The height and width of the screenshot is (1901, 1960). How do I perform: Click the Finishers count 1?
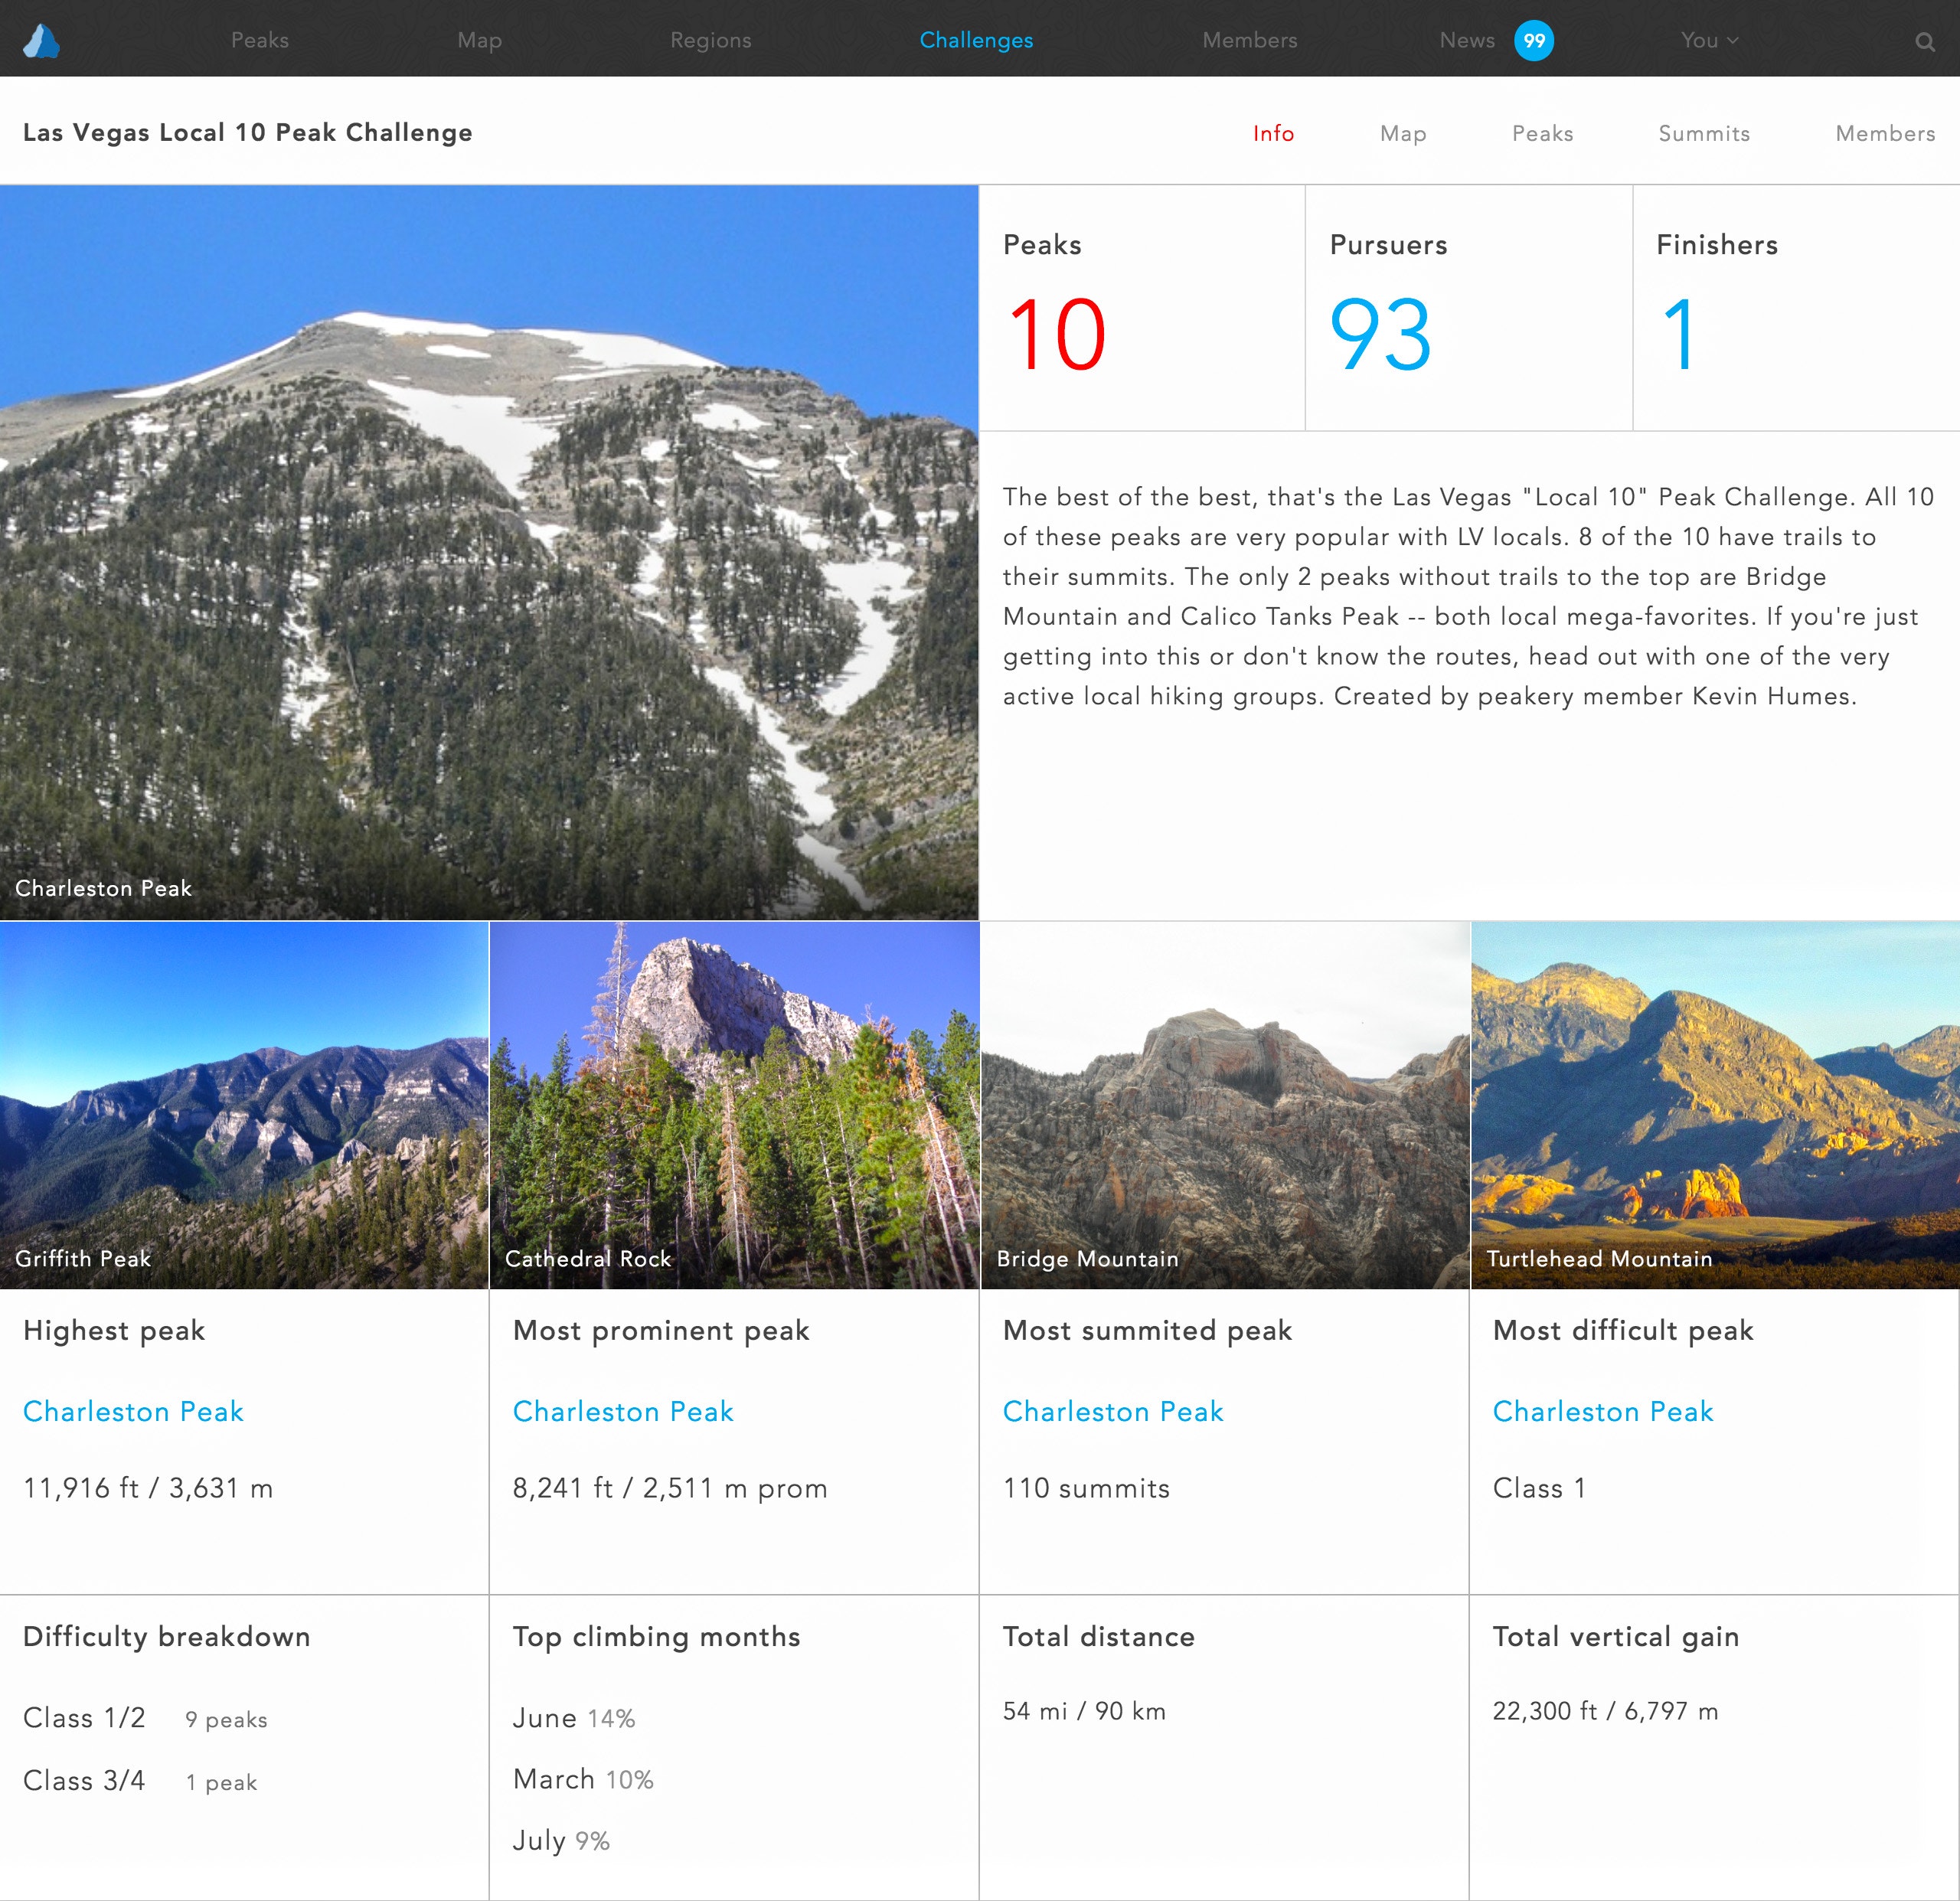1678,335
